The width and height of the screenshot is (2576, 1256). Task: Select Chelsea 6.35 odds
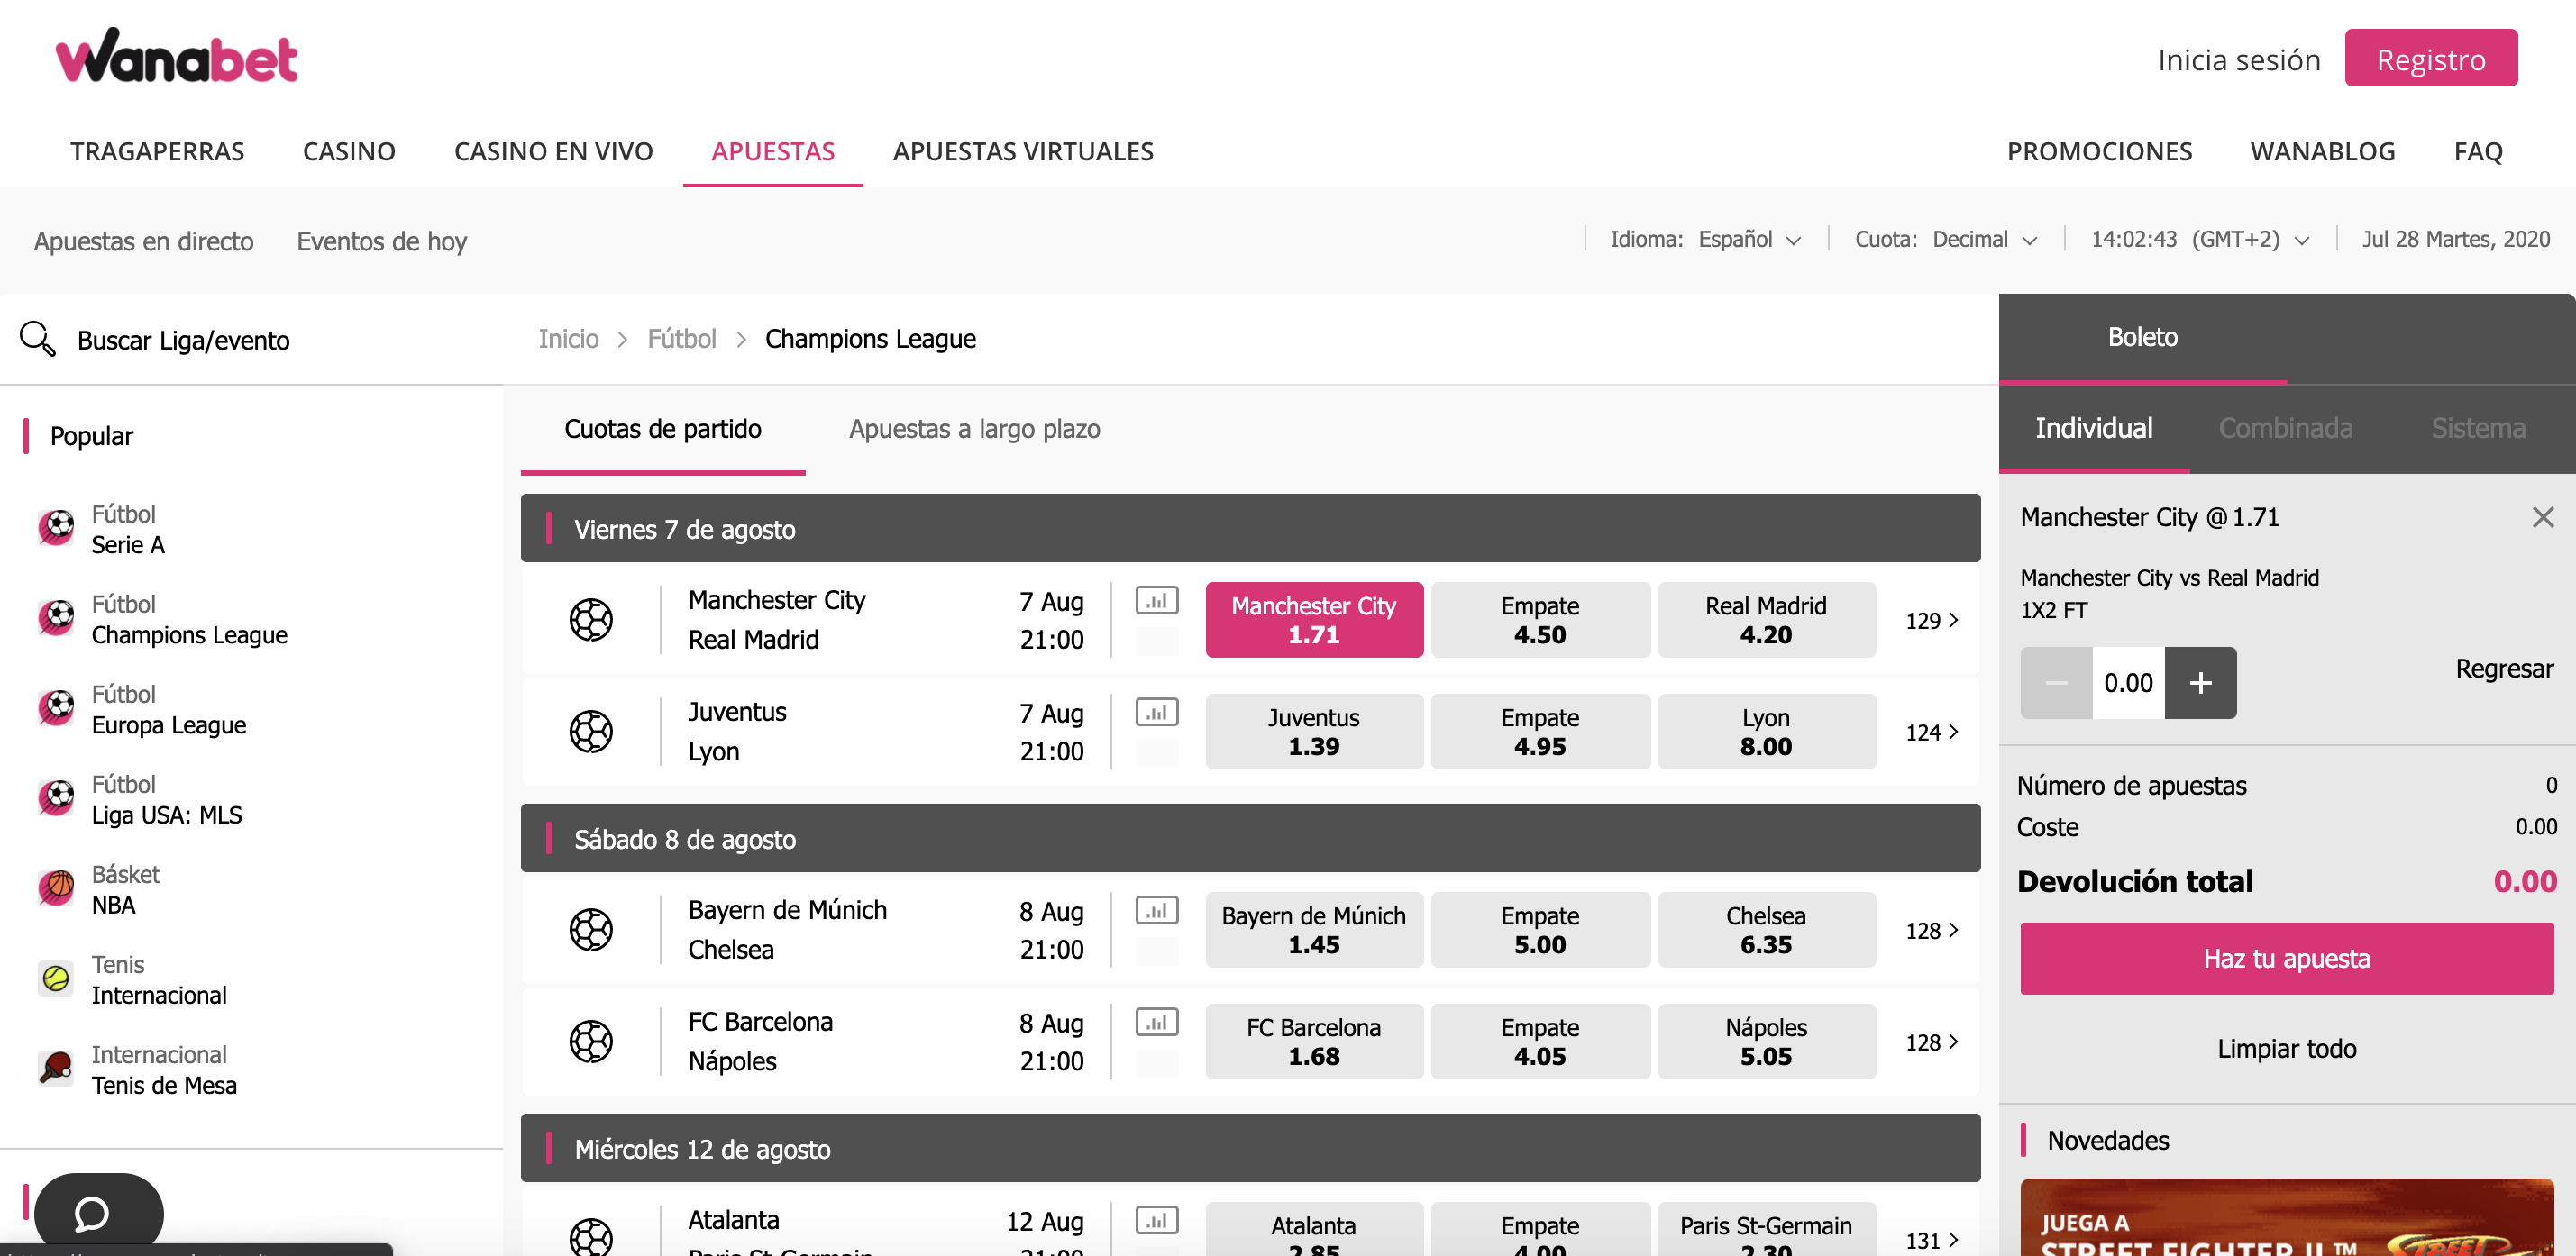(1766, 930)
